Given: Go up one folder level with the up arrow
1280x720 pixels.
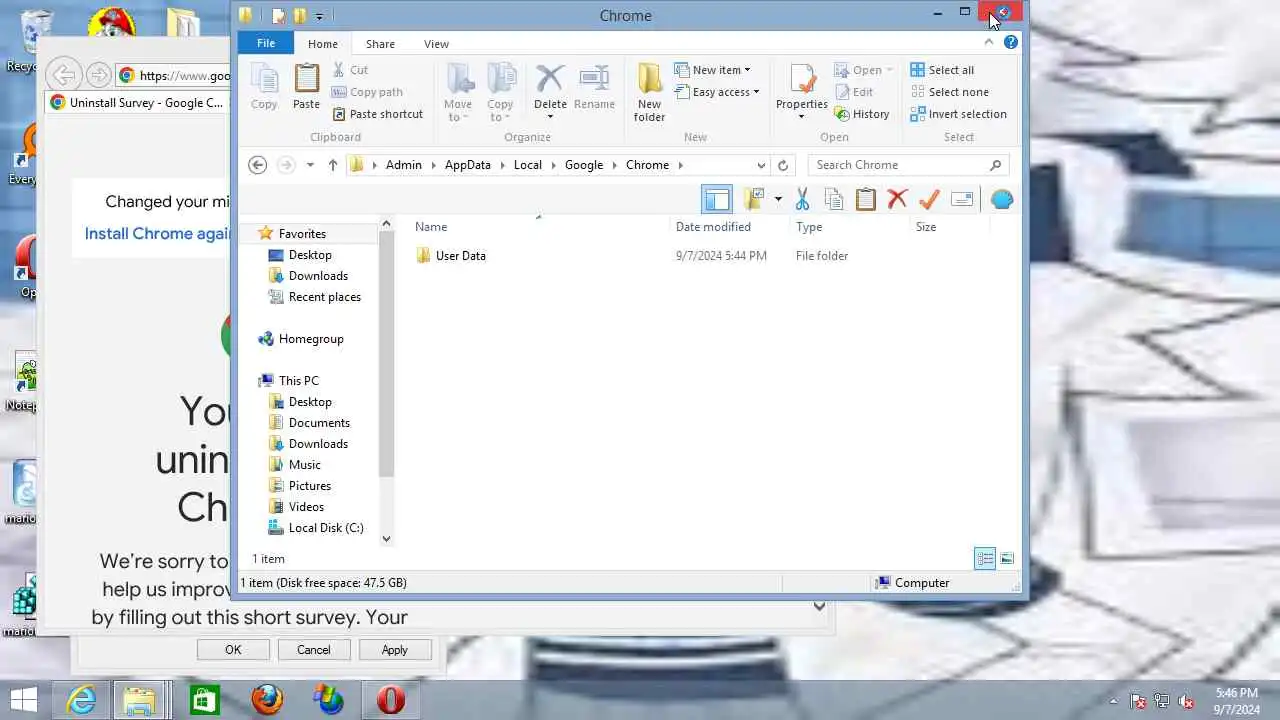Looking at the screenshot, I should pos(333,165).
